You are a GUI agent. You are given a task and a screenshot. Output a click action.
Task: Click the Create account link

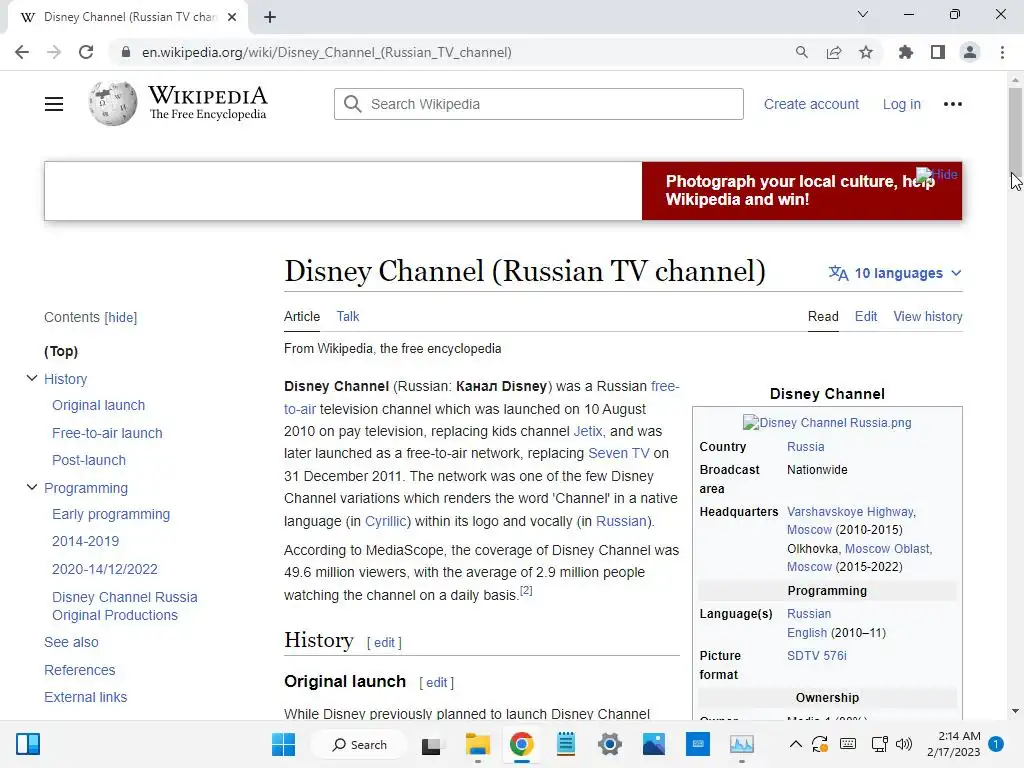[811, 104]
